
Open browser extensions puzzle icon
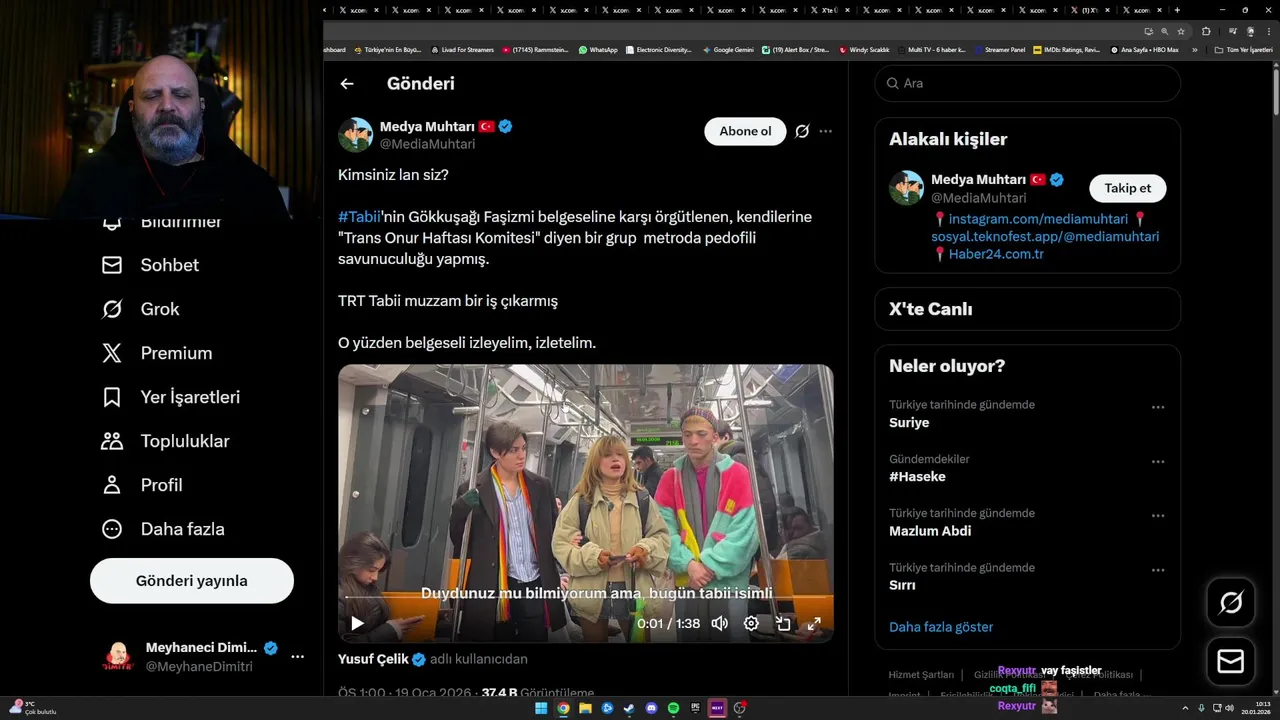pyautogui.click(x=1206, y=31)
